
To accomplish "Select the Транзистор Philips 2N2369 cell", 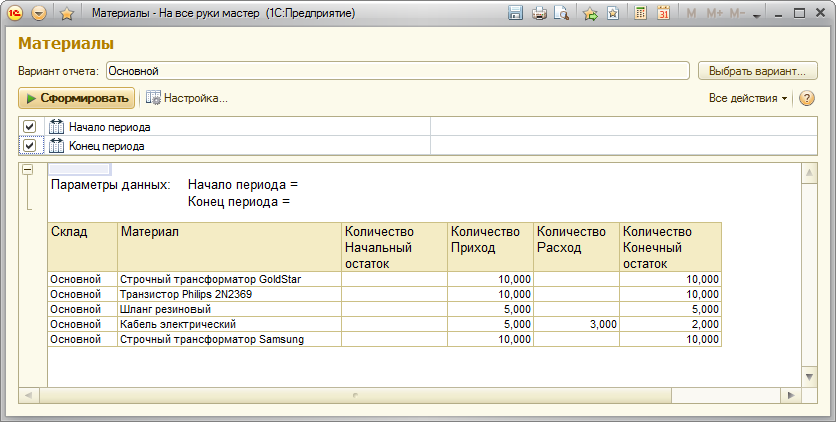I will pos(229,294).
